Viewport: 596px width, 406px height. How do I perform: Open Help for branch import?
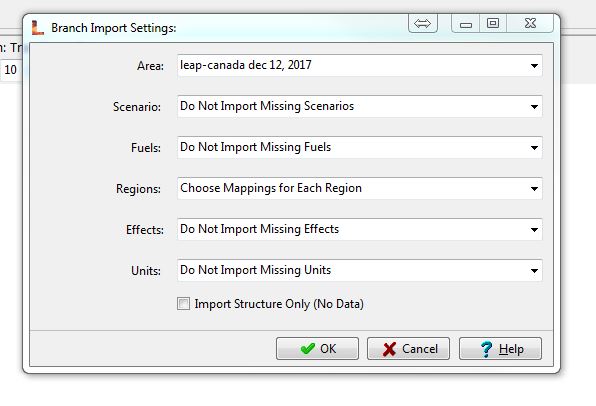click(x=501, y=349)
